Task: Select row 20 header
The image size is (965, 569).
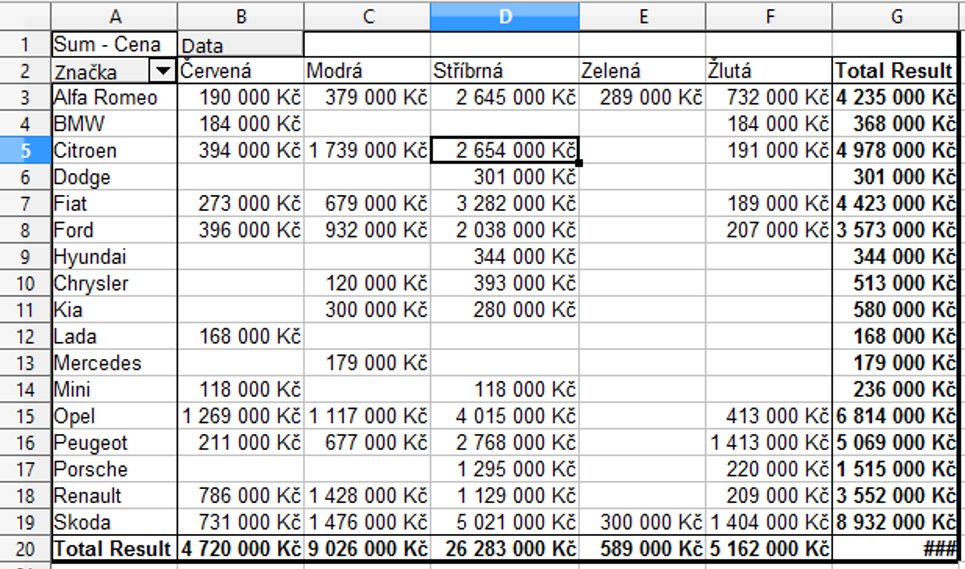Action: 25,549
